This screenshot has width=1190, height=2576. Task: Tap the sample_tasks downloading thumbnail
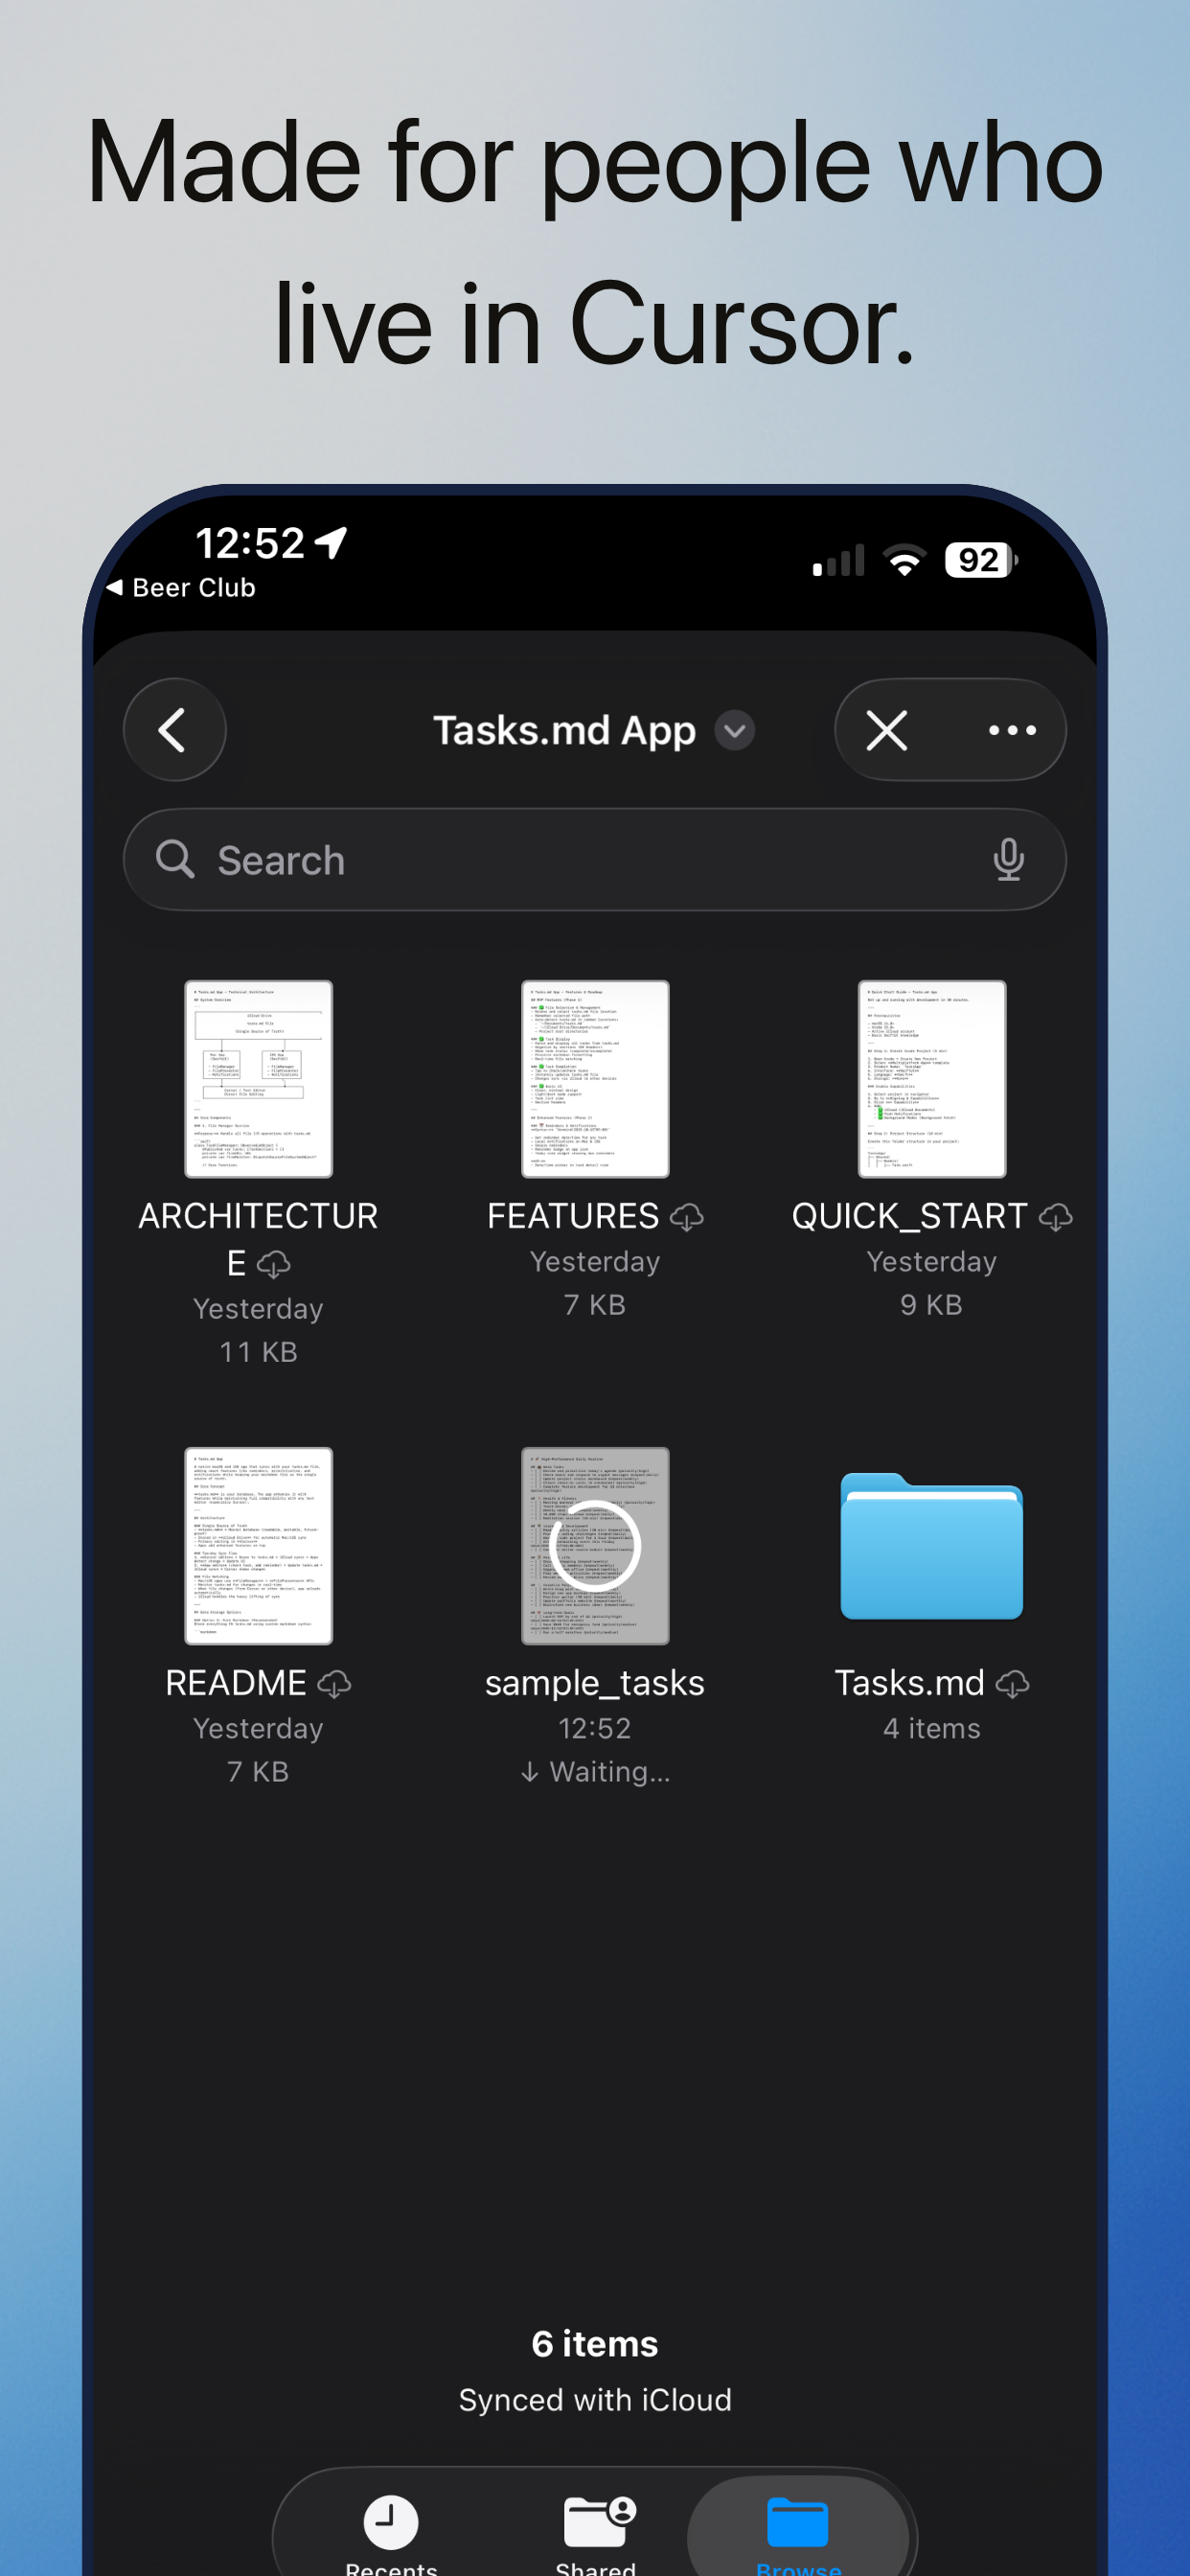(x=595, y=1546)
